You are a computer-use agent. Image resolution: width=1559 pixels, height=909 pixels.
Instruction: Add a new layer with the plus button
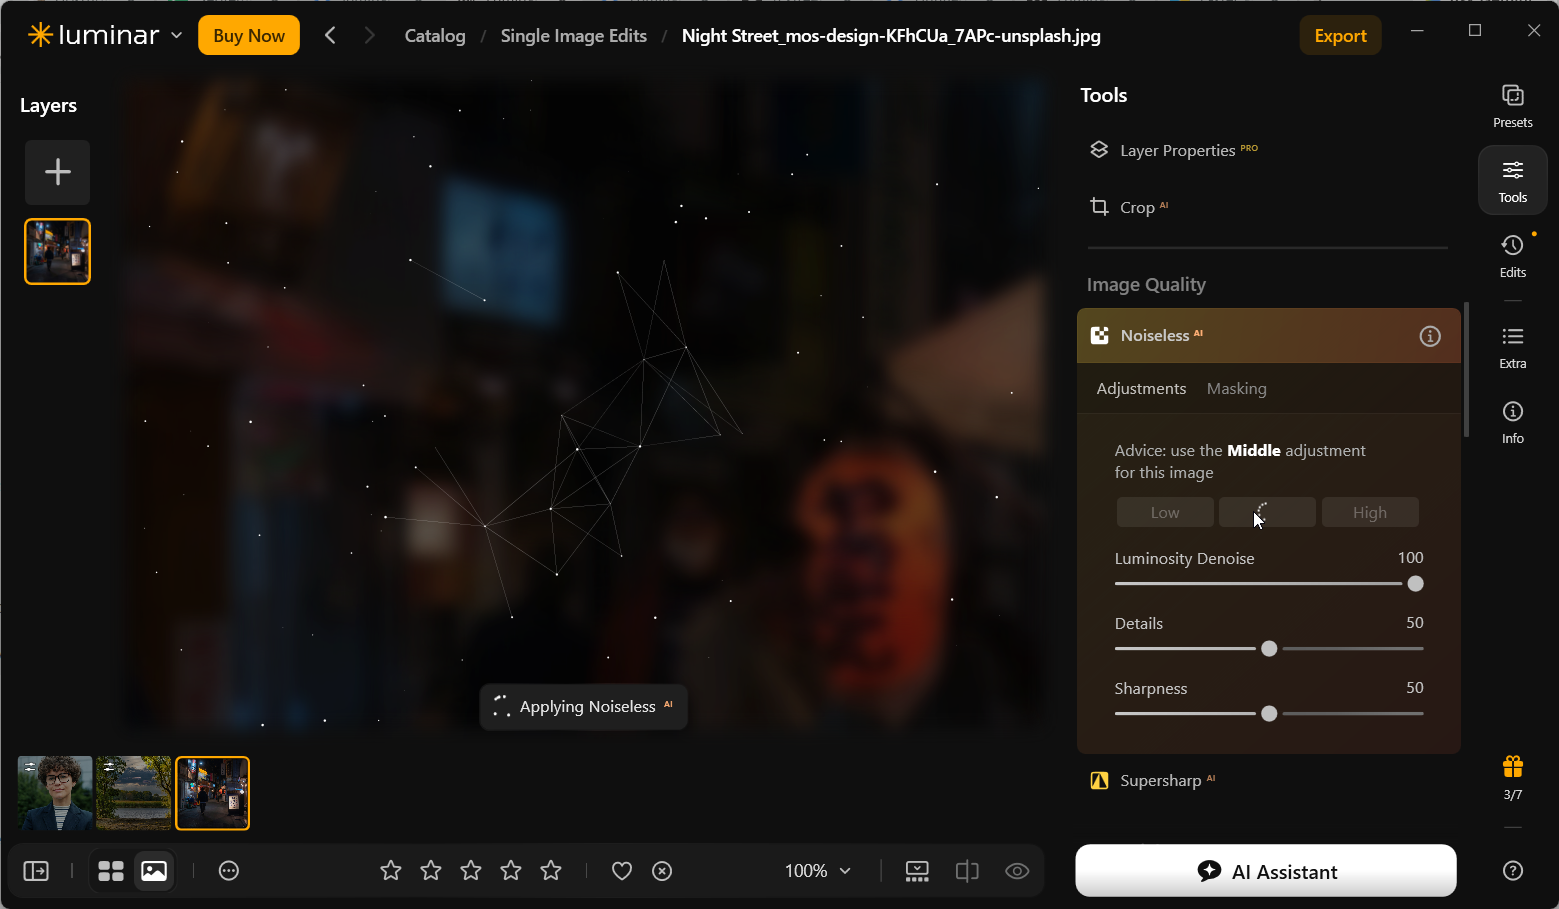(58, 172)
